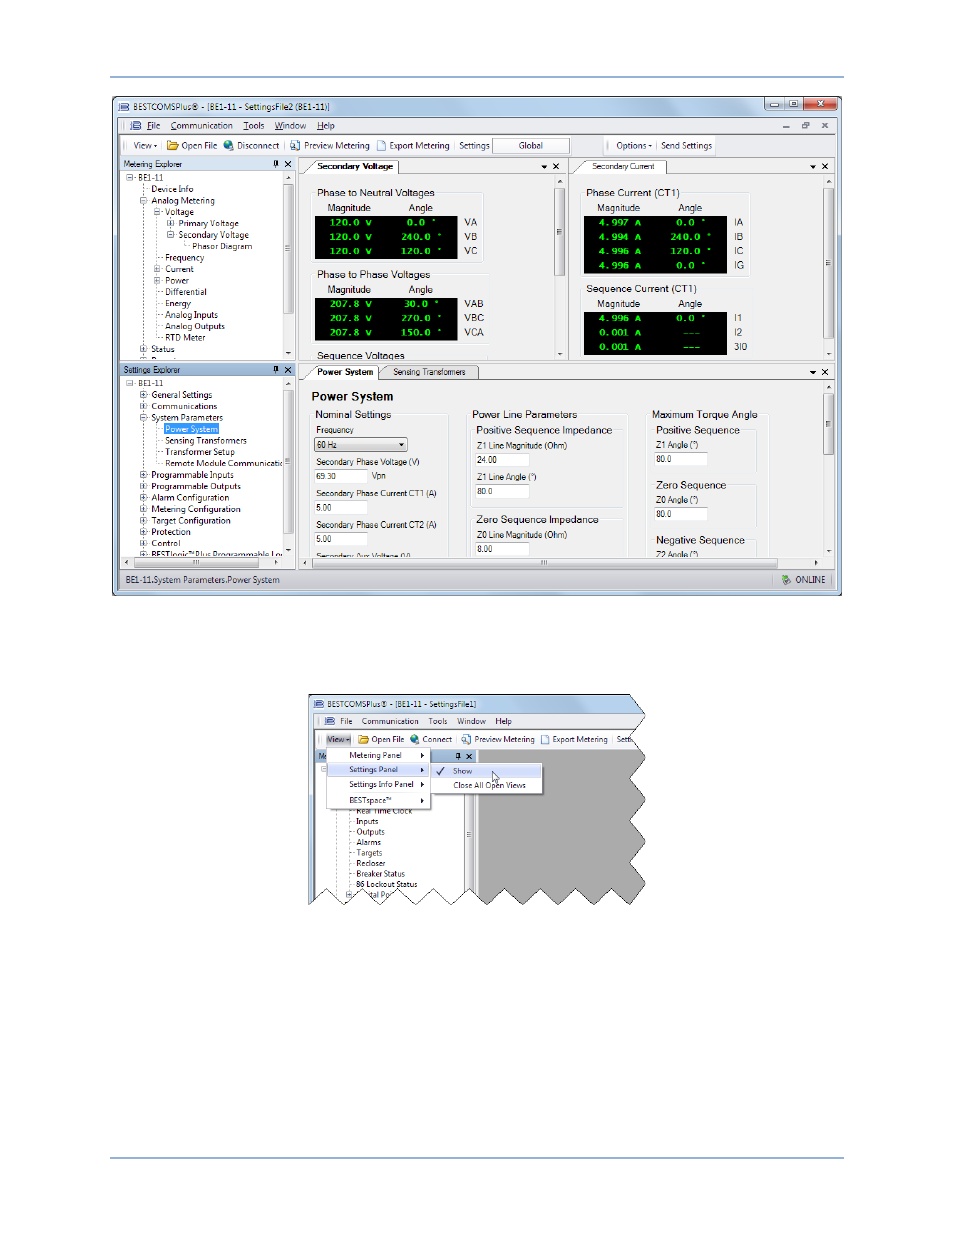Click the Export Metering page icon in upper window
Viewport: 954px width, 1235px height.
381,146
